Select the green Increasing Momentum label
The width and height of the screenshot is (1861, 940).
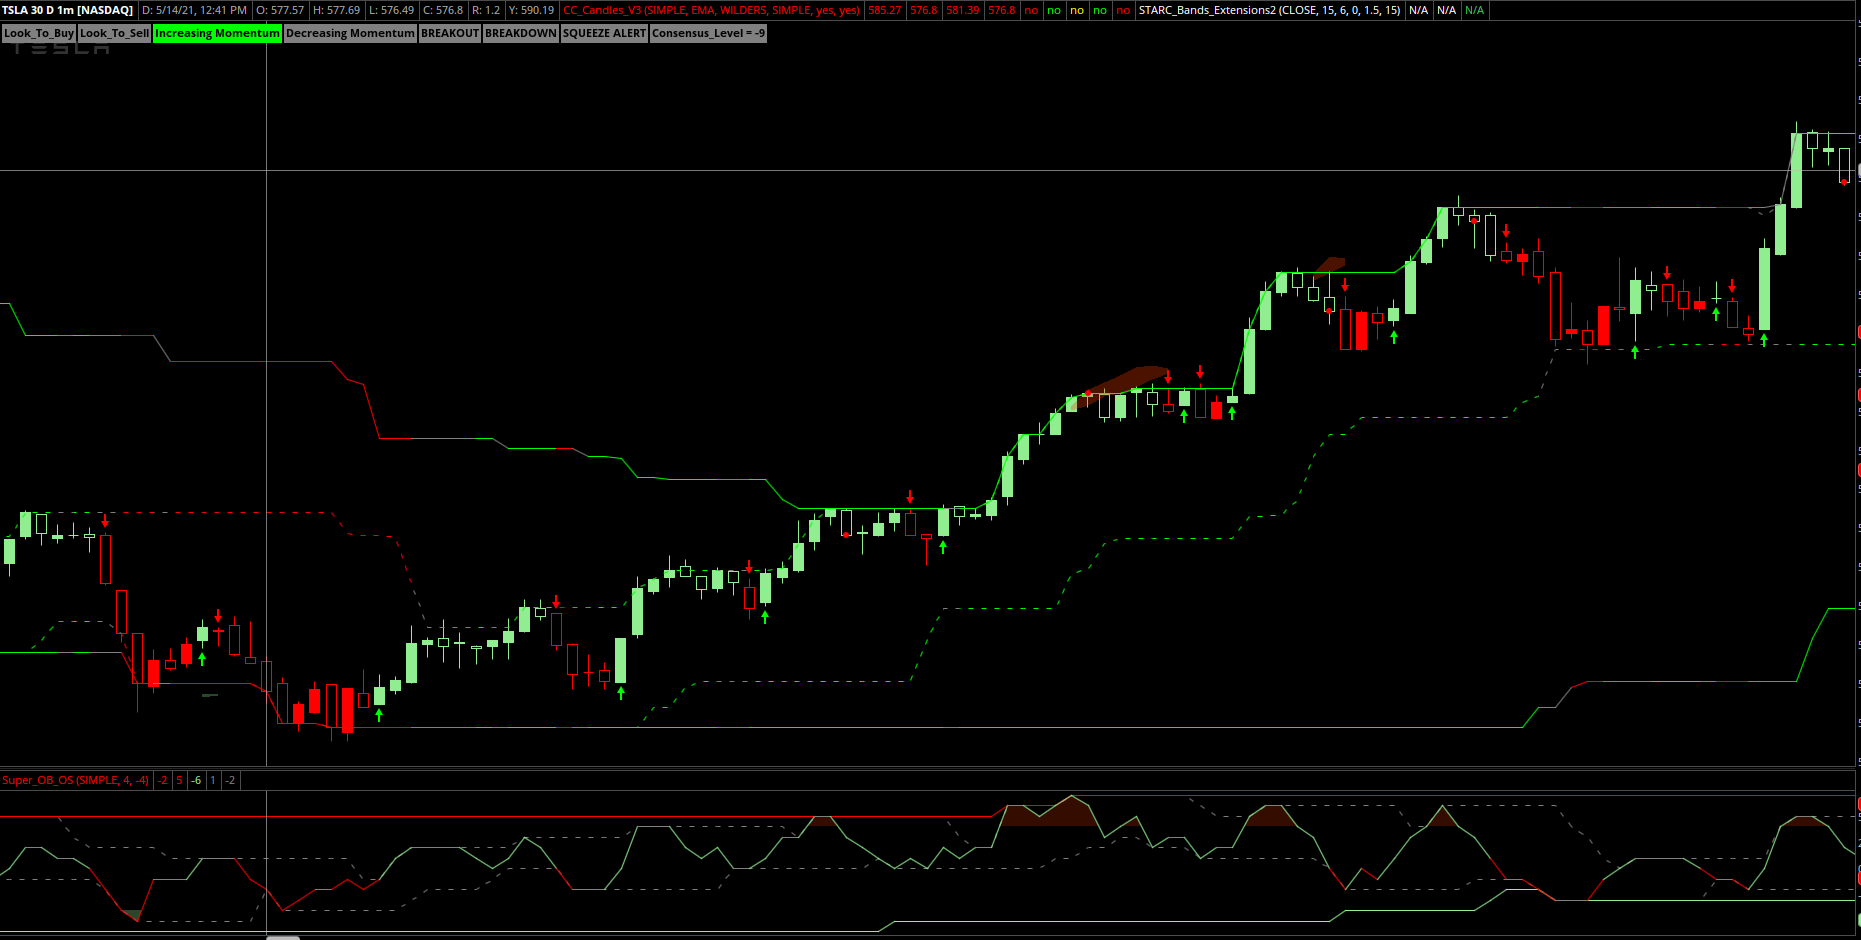pyautogui.click(x=217, y=33)
